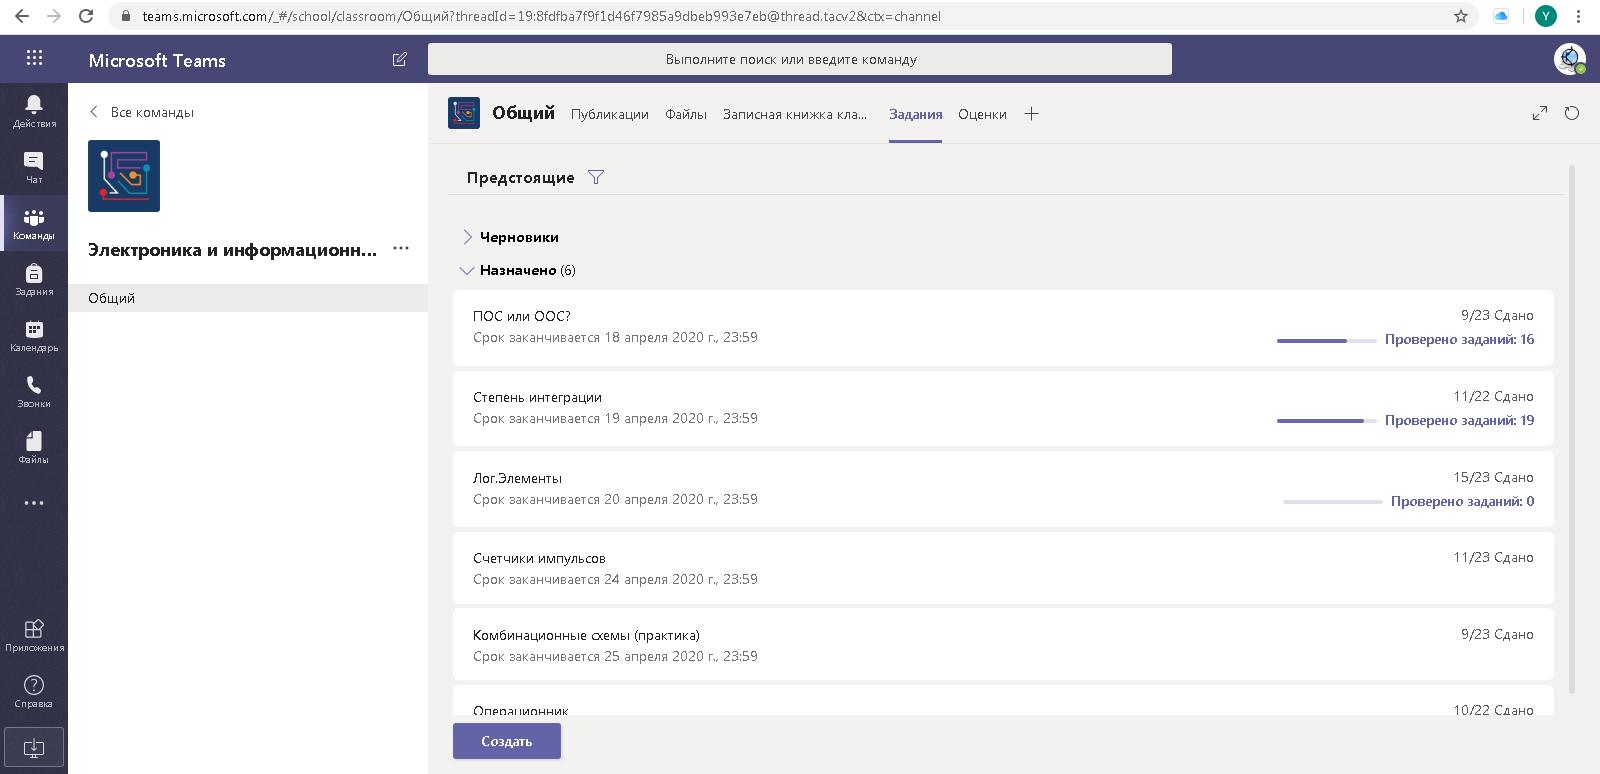Click the channel icon beside Общий
The height and width of the screenshot is (774, 1600).
[464, 113]
